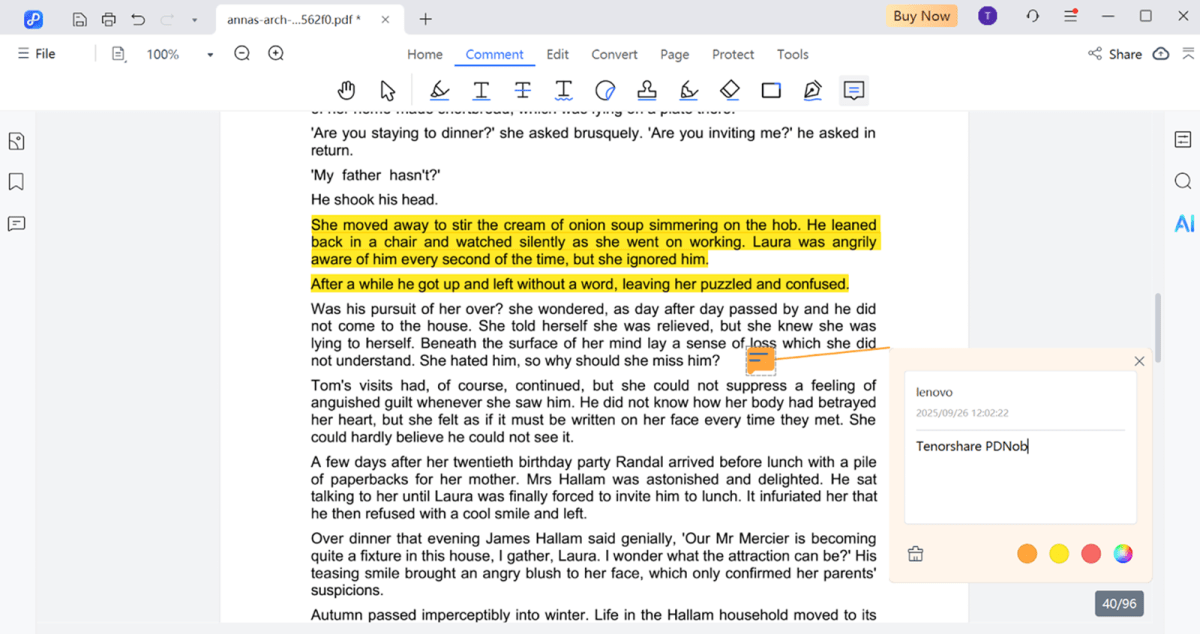Set comment color to yellow swatch
1200x634 pixels.
tap(1059, 553)
